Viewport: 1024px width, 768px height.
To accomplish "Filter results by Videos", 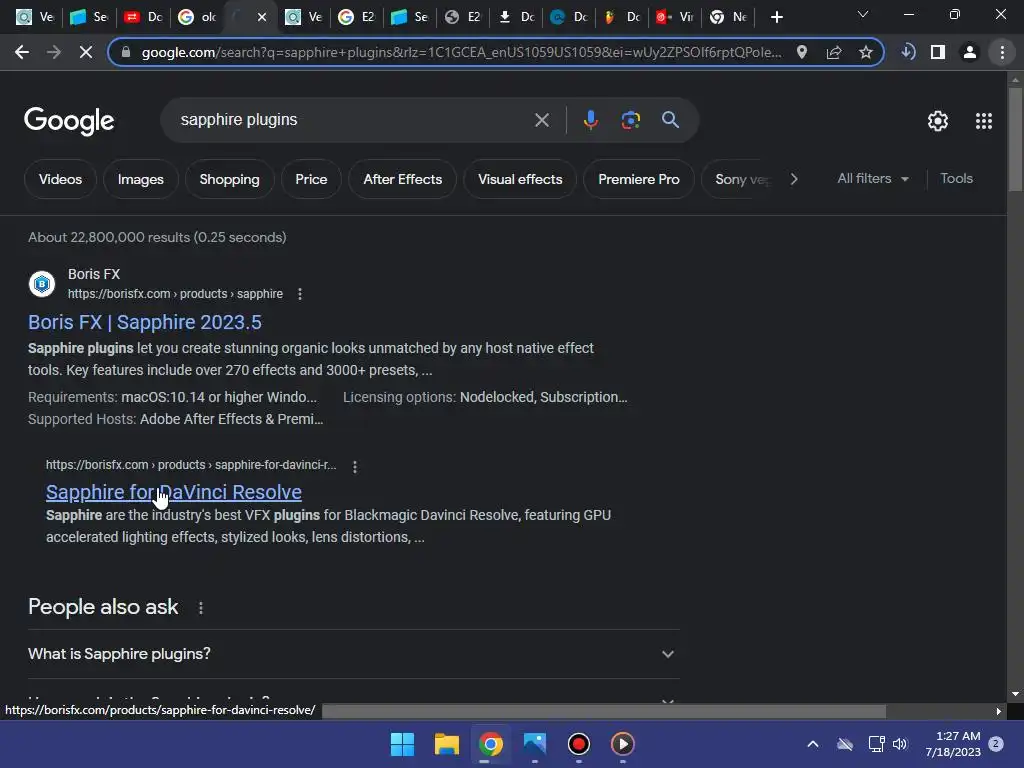I will (x=60, y=179).
